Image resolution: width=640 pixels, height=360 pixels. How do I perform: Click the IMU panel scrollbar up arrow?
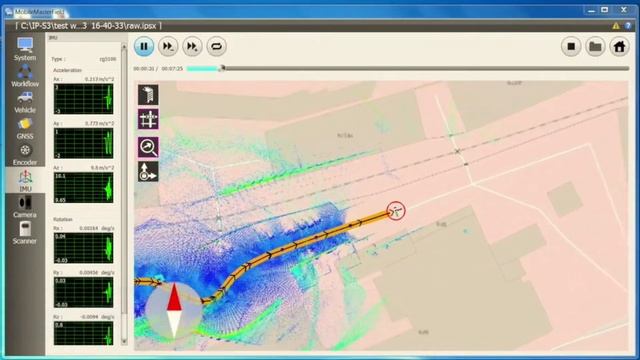(124, 47)
